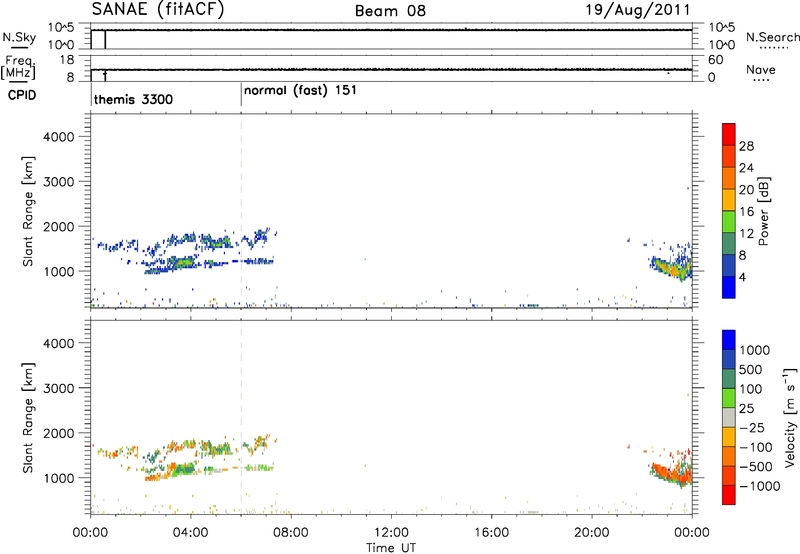Click the Slant Range label of the power panel
Viewport: 800px width, 554px height.
28,211
